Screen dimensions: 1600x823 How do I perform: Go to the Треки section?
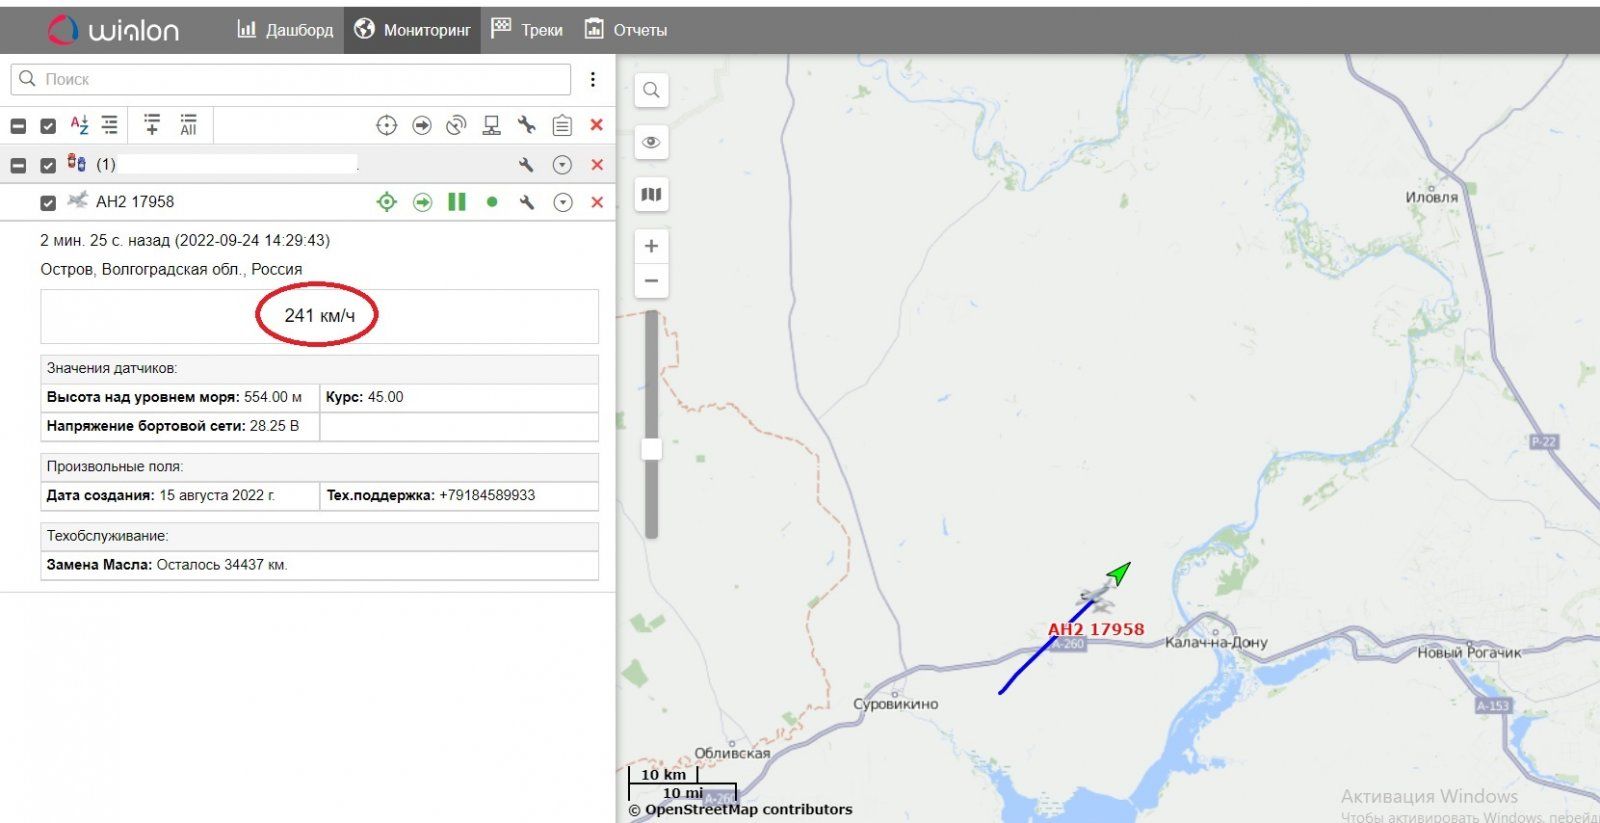tap(527, 30)
